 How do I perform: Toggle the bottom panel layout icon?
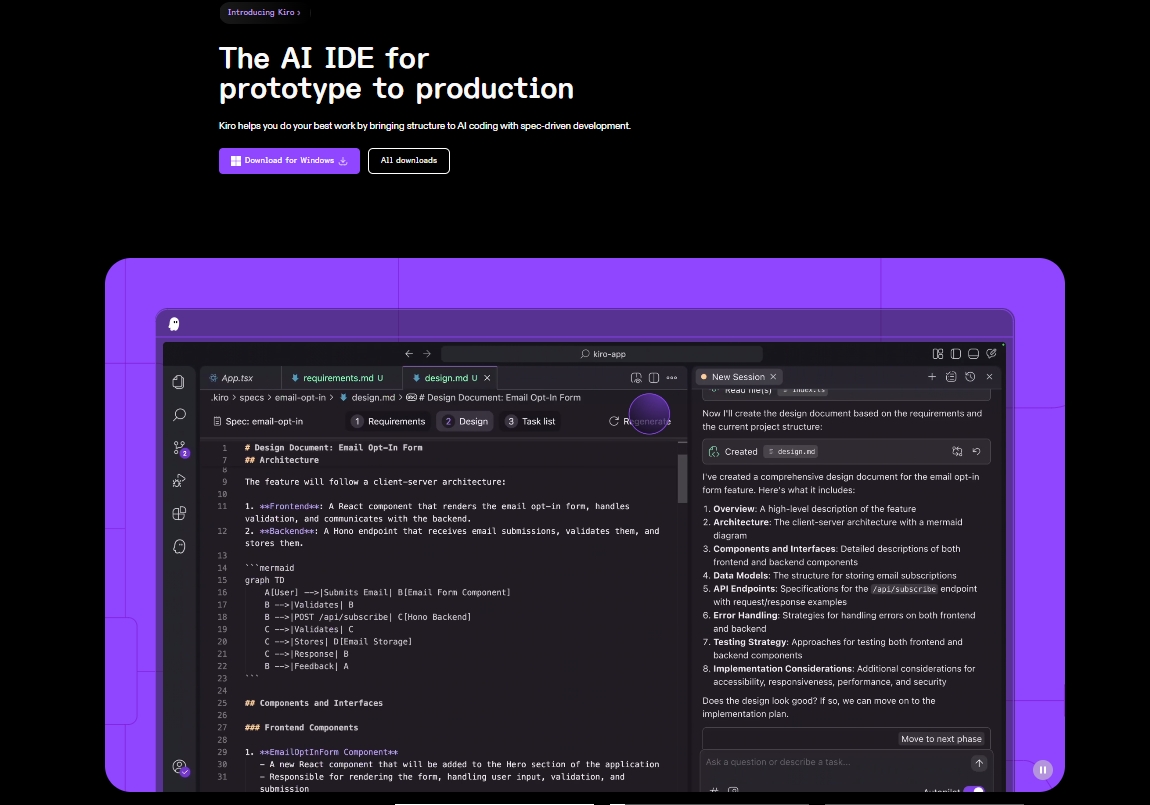click(974, 354)
